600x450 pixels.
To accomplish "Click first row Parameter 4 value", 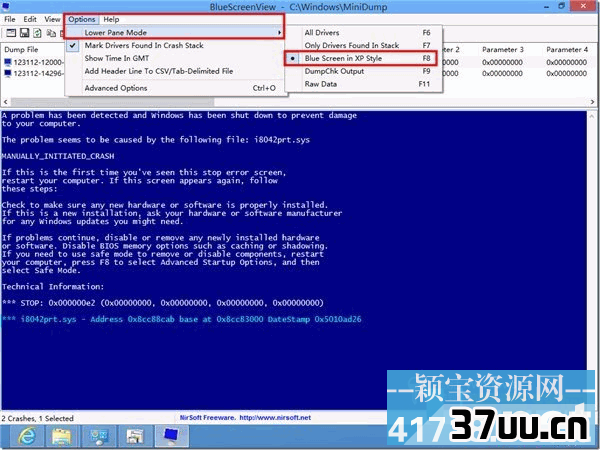I will pyautogui.click(x=566, y=62).
